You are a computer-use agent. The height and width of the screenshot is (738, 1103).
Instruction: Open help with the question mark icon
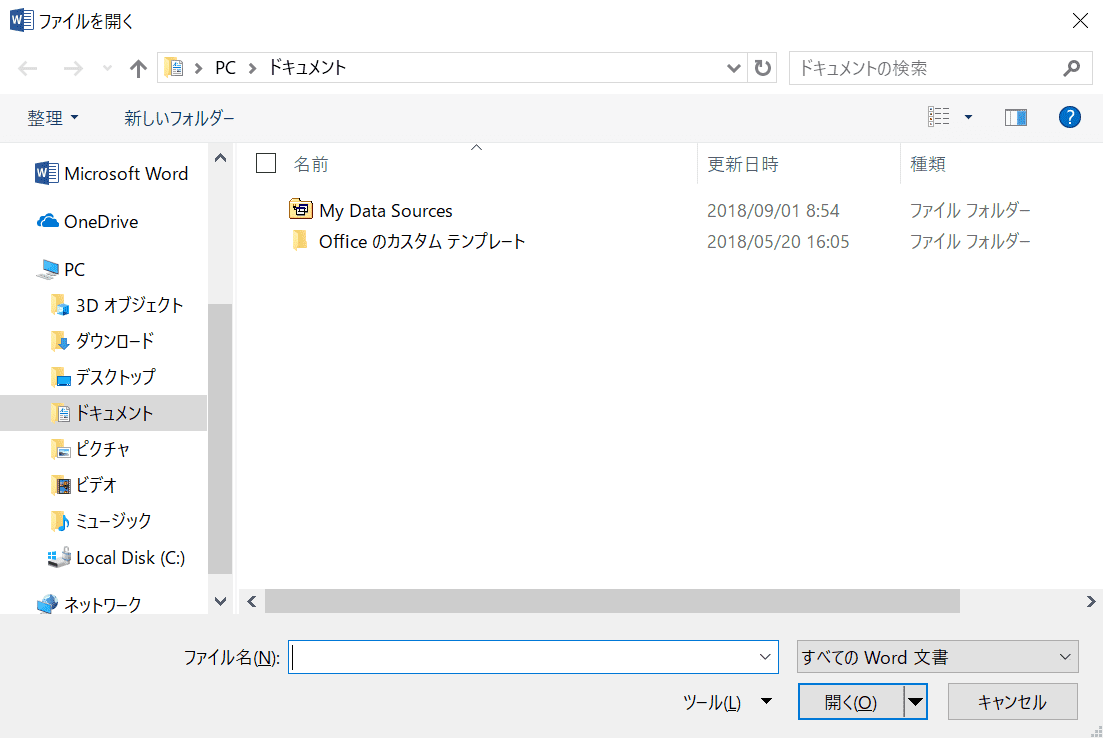click(x=1069, y=117)
